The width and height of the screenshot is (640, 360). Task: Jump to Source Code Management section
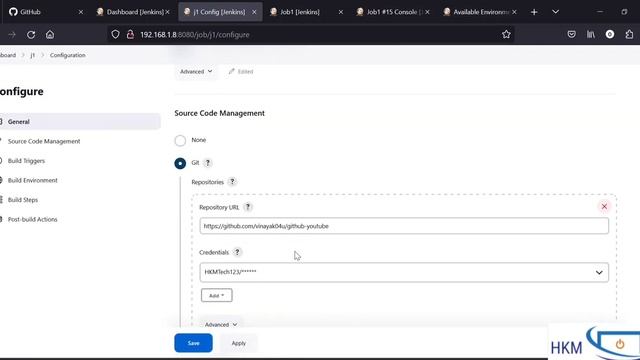[44, 141]
